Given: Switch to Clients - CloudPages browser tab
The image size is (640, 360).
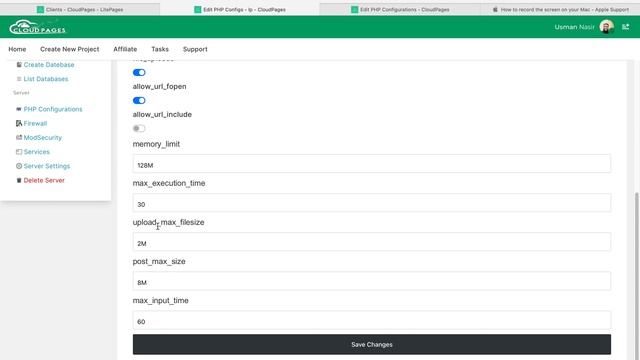Looking at the screenshot, I should 80,9.
